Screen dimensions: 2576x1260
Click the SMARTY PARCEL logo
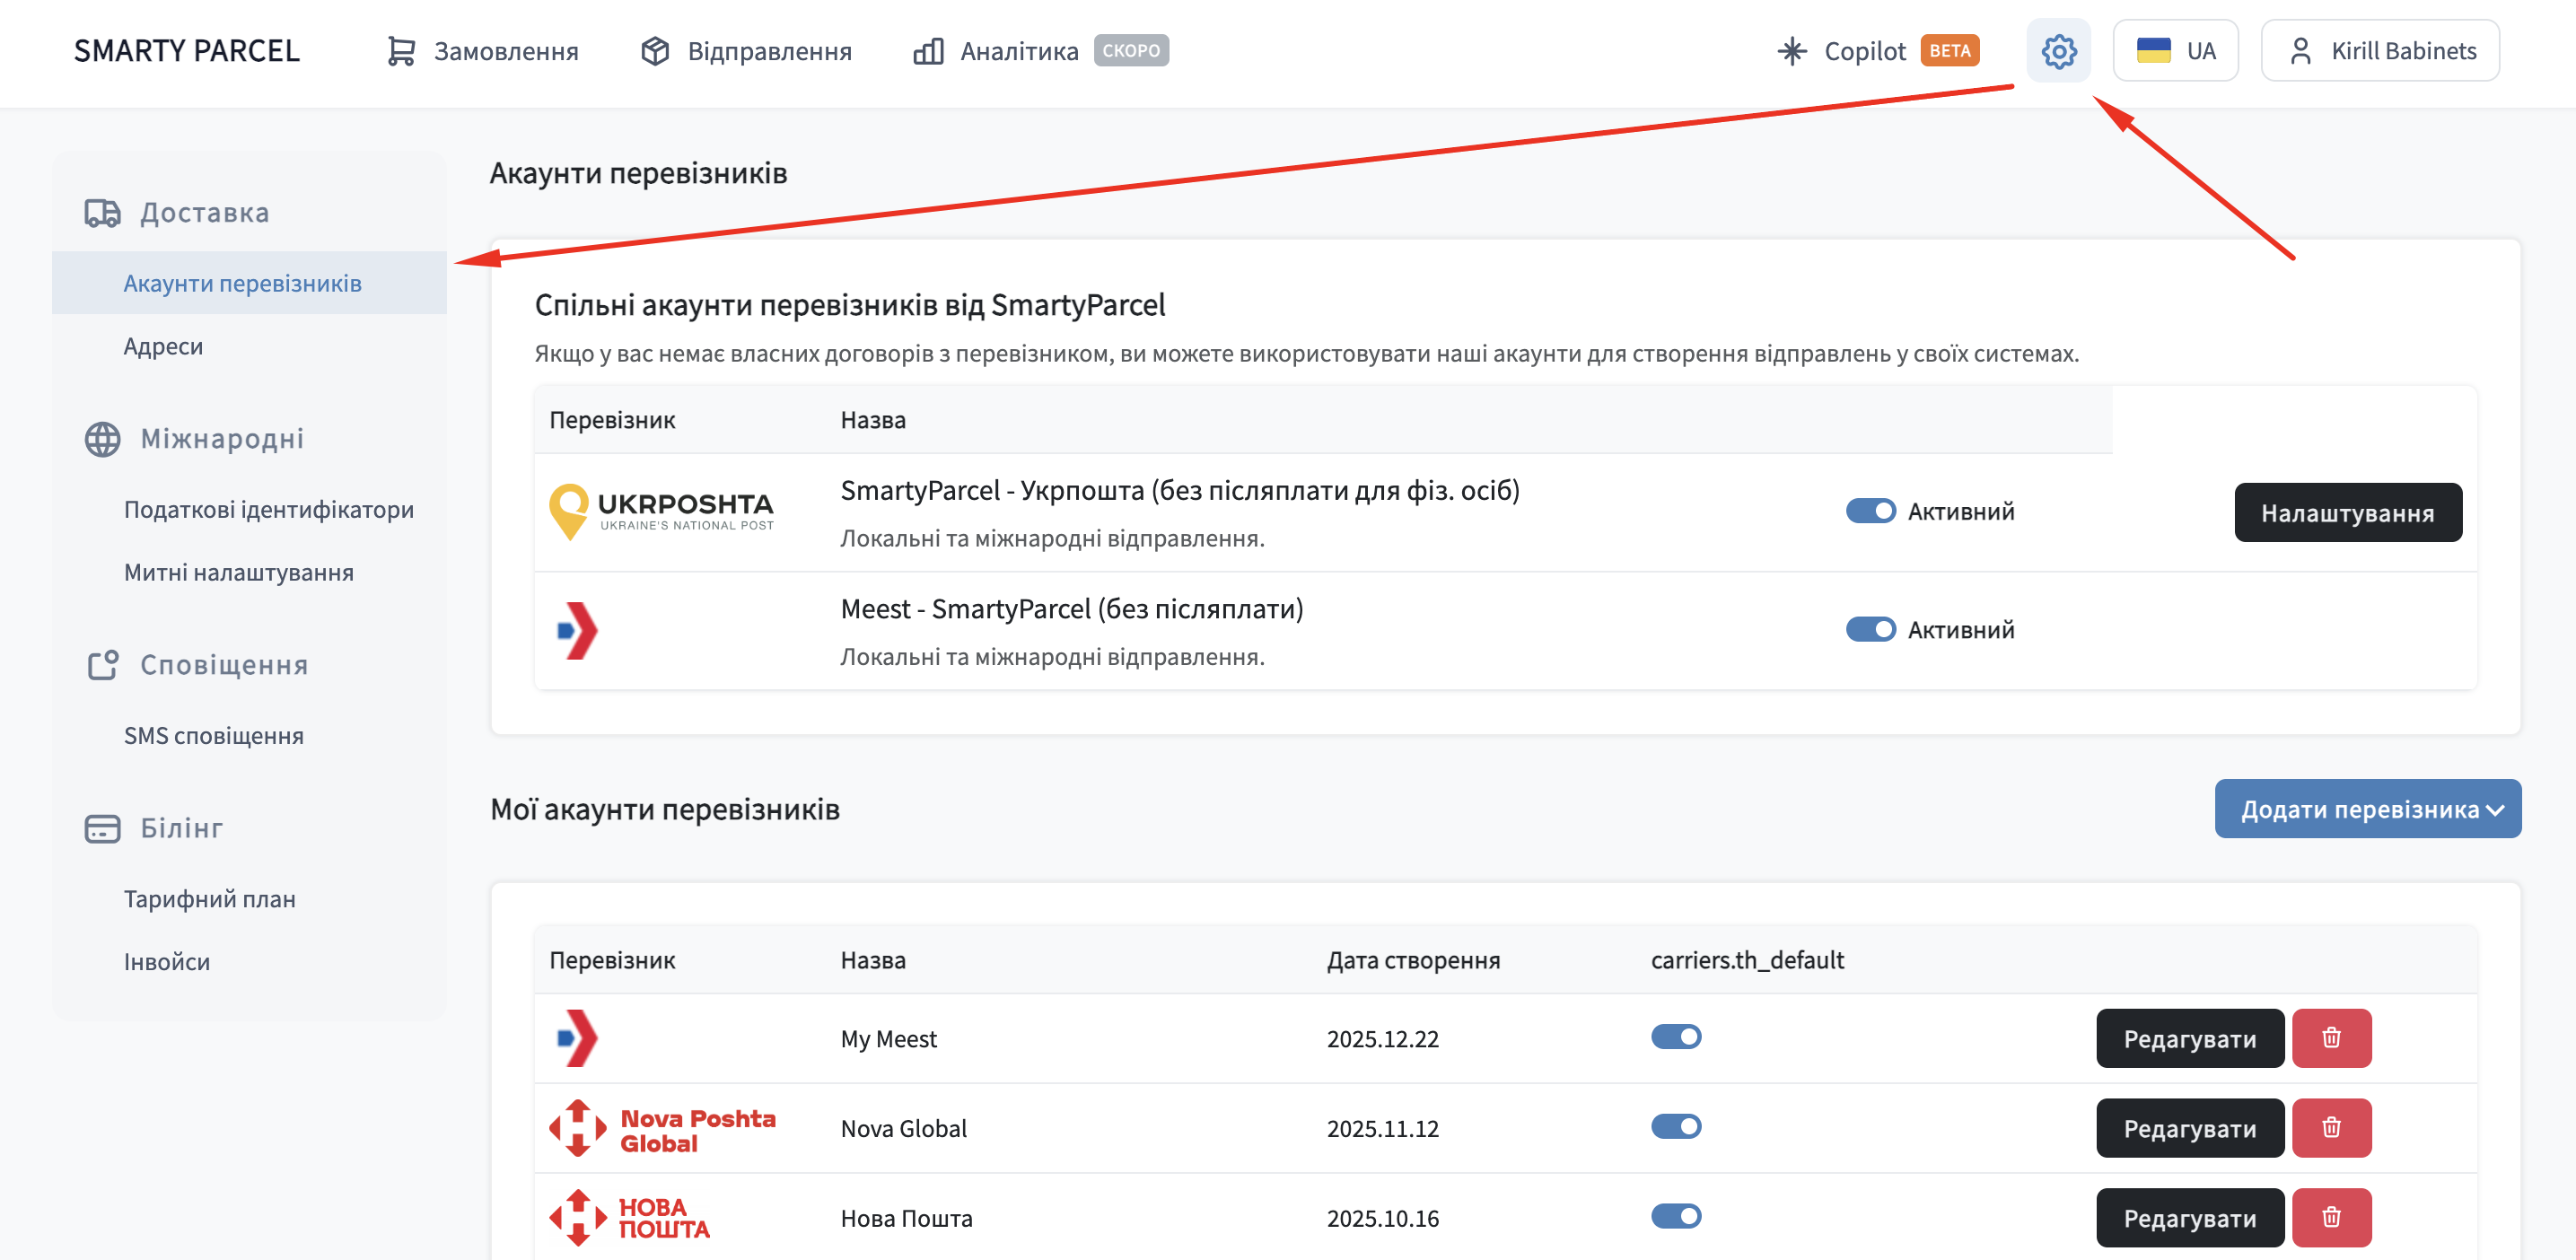click(187, 51)
